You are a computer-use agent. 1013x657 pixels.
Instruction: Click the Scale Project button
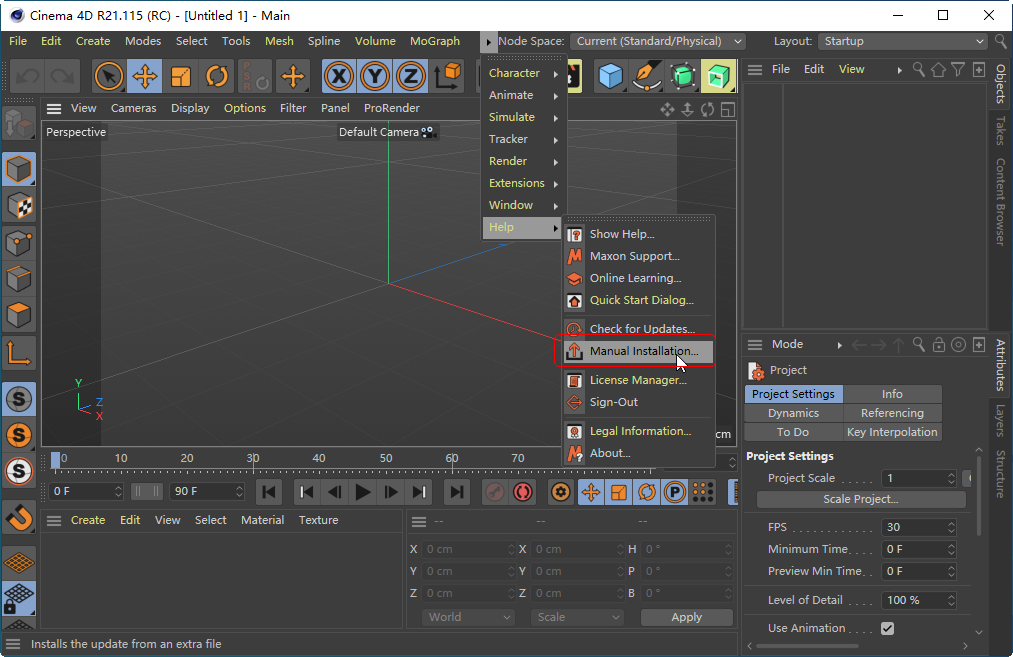[x=860, y=499]
